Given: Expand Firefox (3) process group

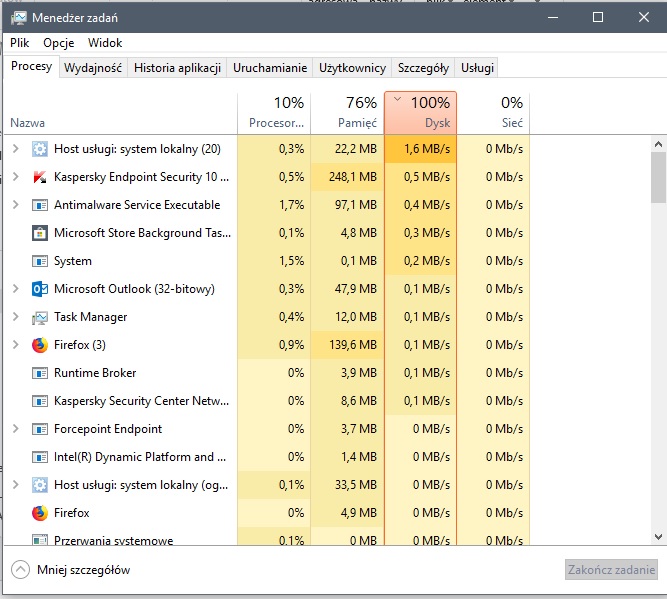Looking at the screenshot, I should 16,345.
